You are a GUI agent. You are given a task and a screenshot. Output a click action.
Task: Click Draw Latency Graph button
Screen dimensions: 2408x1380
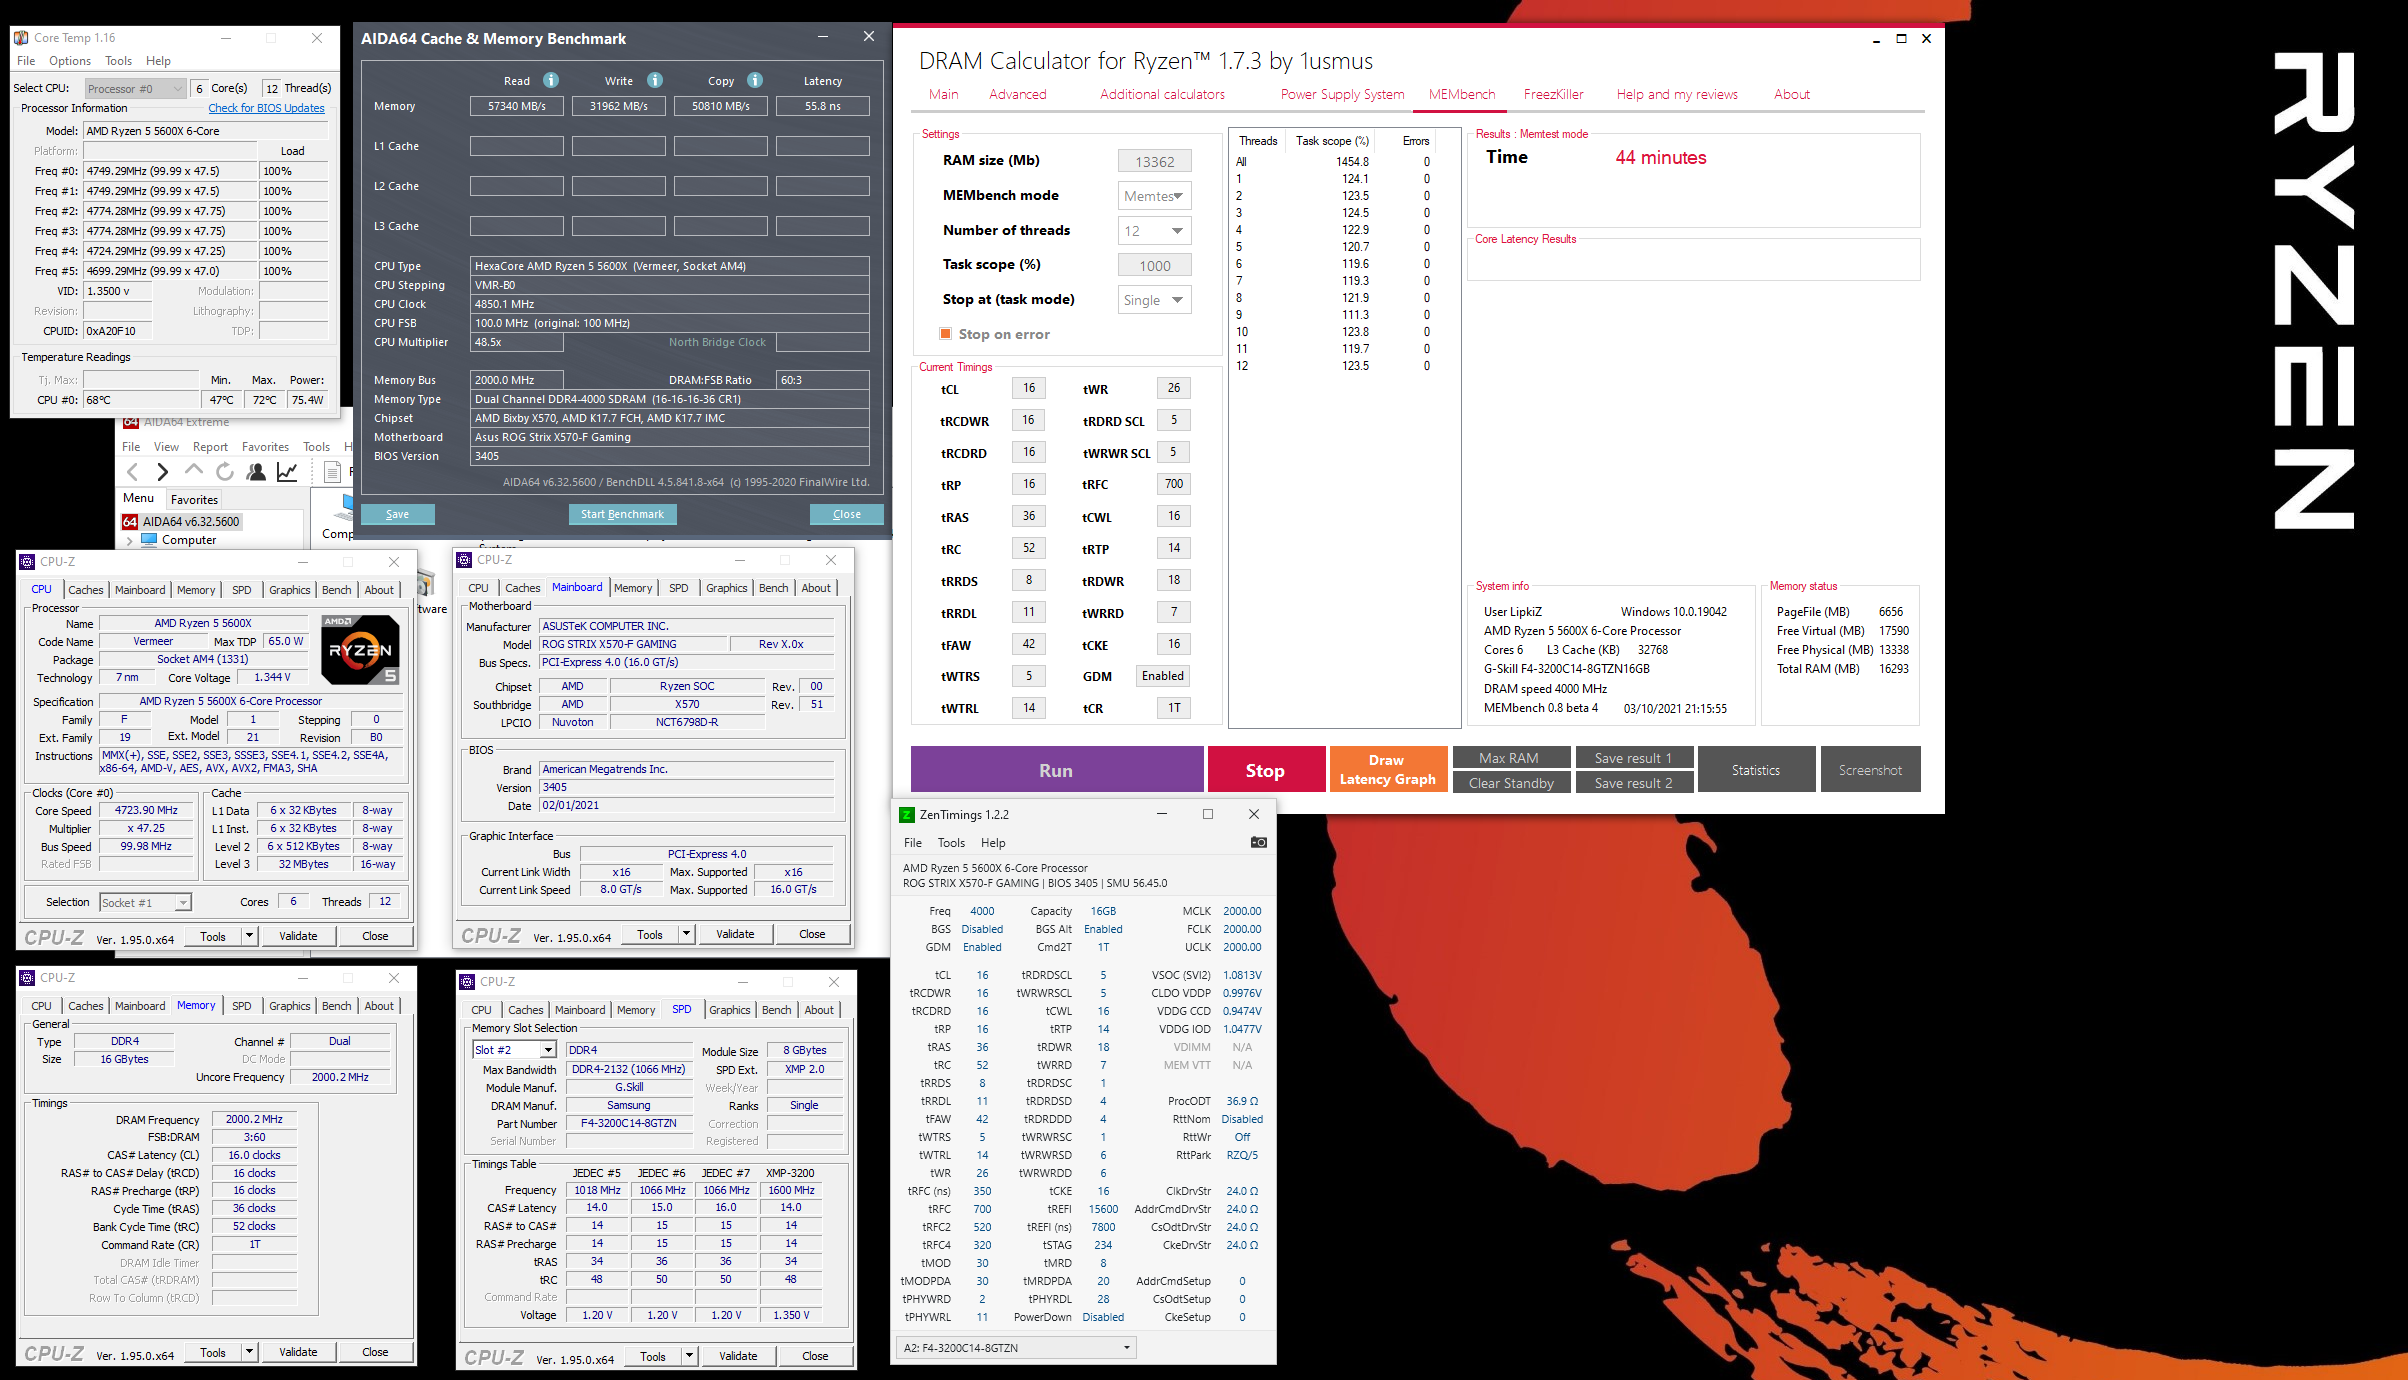pos(1387,770)
